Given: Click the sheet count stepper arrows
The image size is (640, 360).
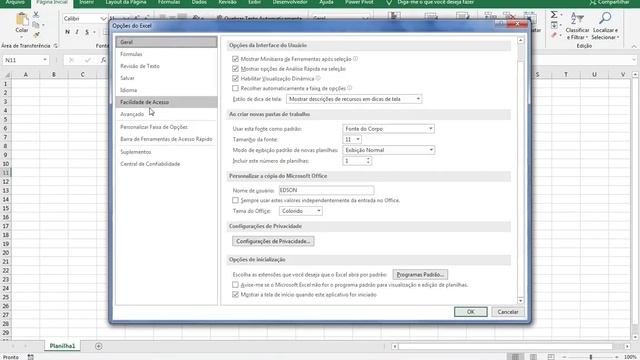Looking at the screenshot, I should (368, 161).
